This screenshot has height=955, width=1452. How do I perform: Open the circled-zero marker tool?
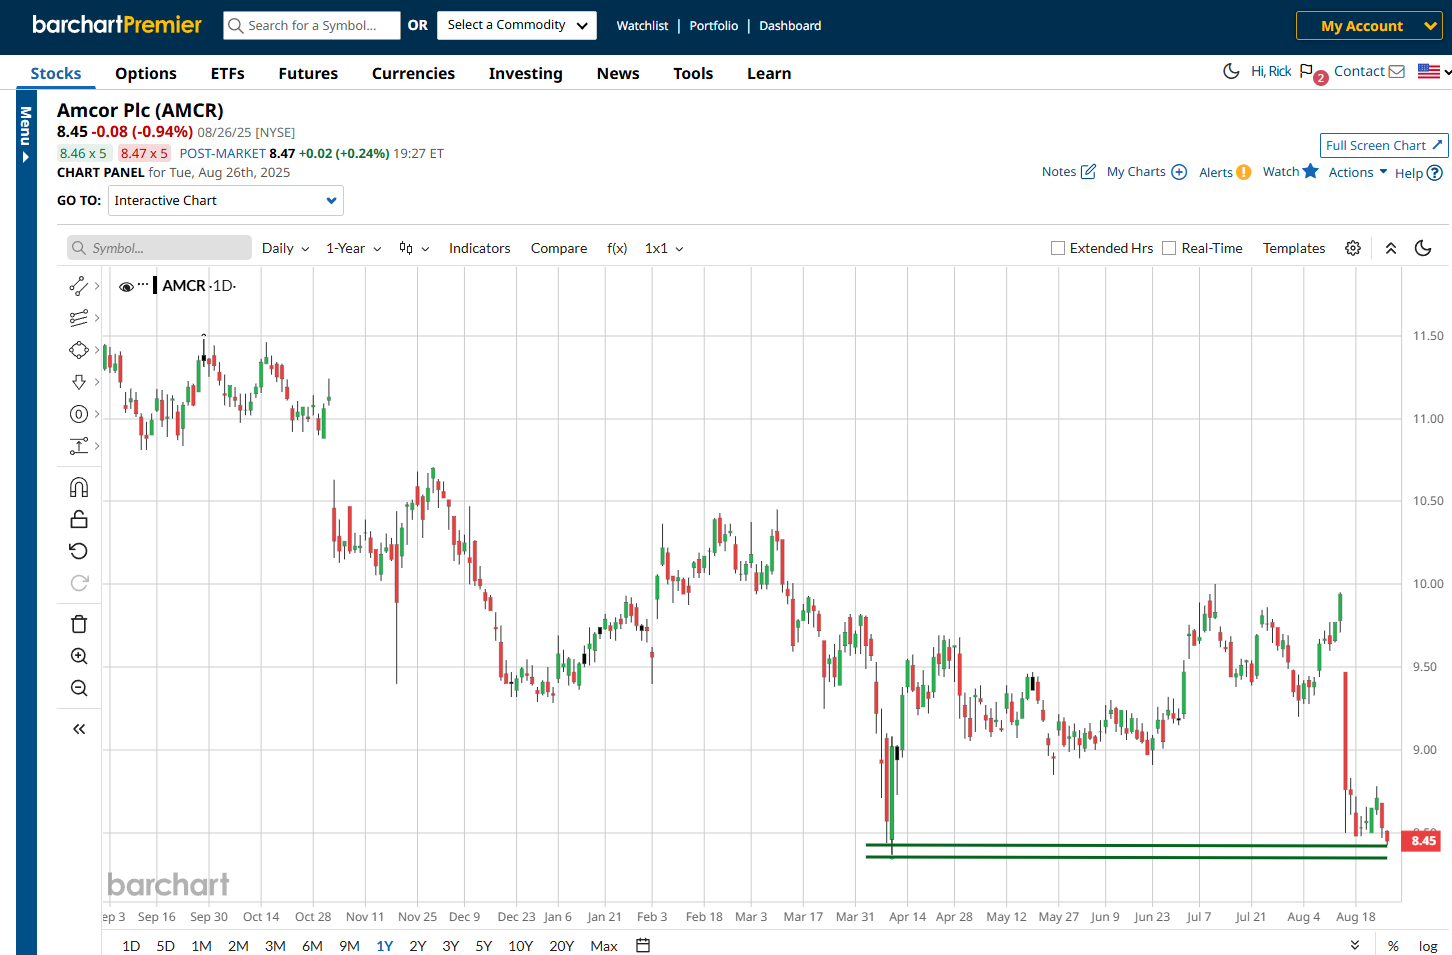coord(79,414)
